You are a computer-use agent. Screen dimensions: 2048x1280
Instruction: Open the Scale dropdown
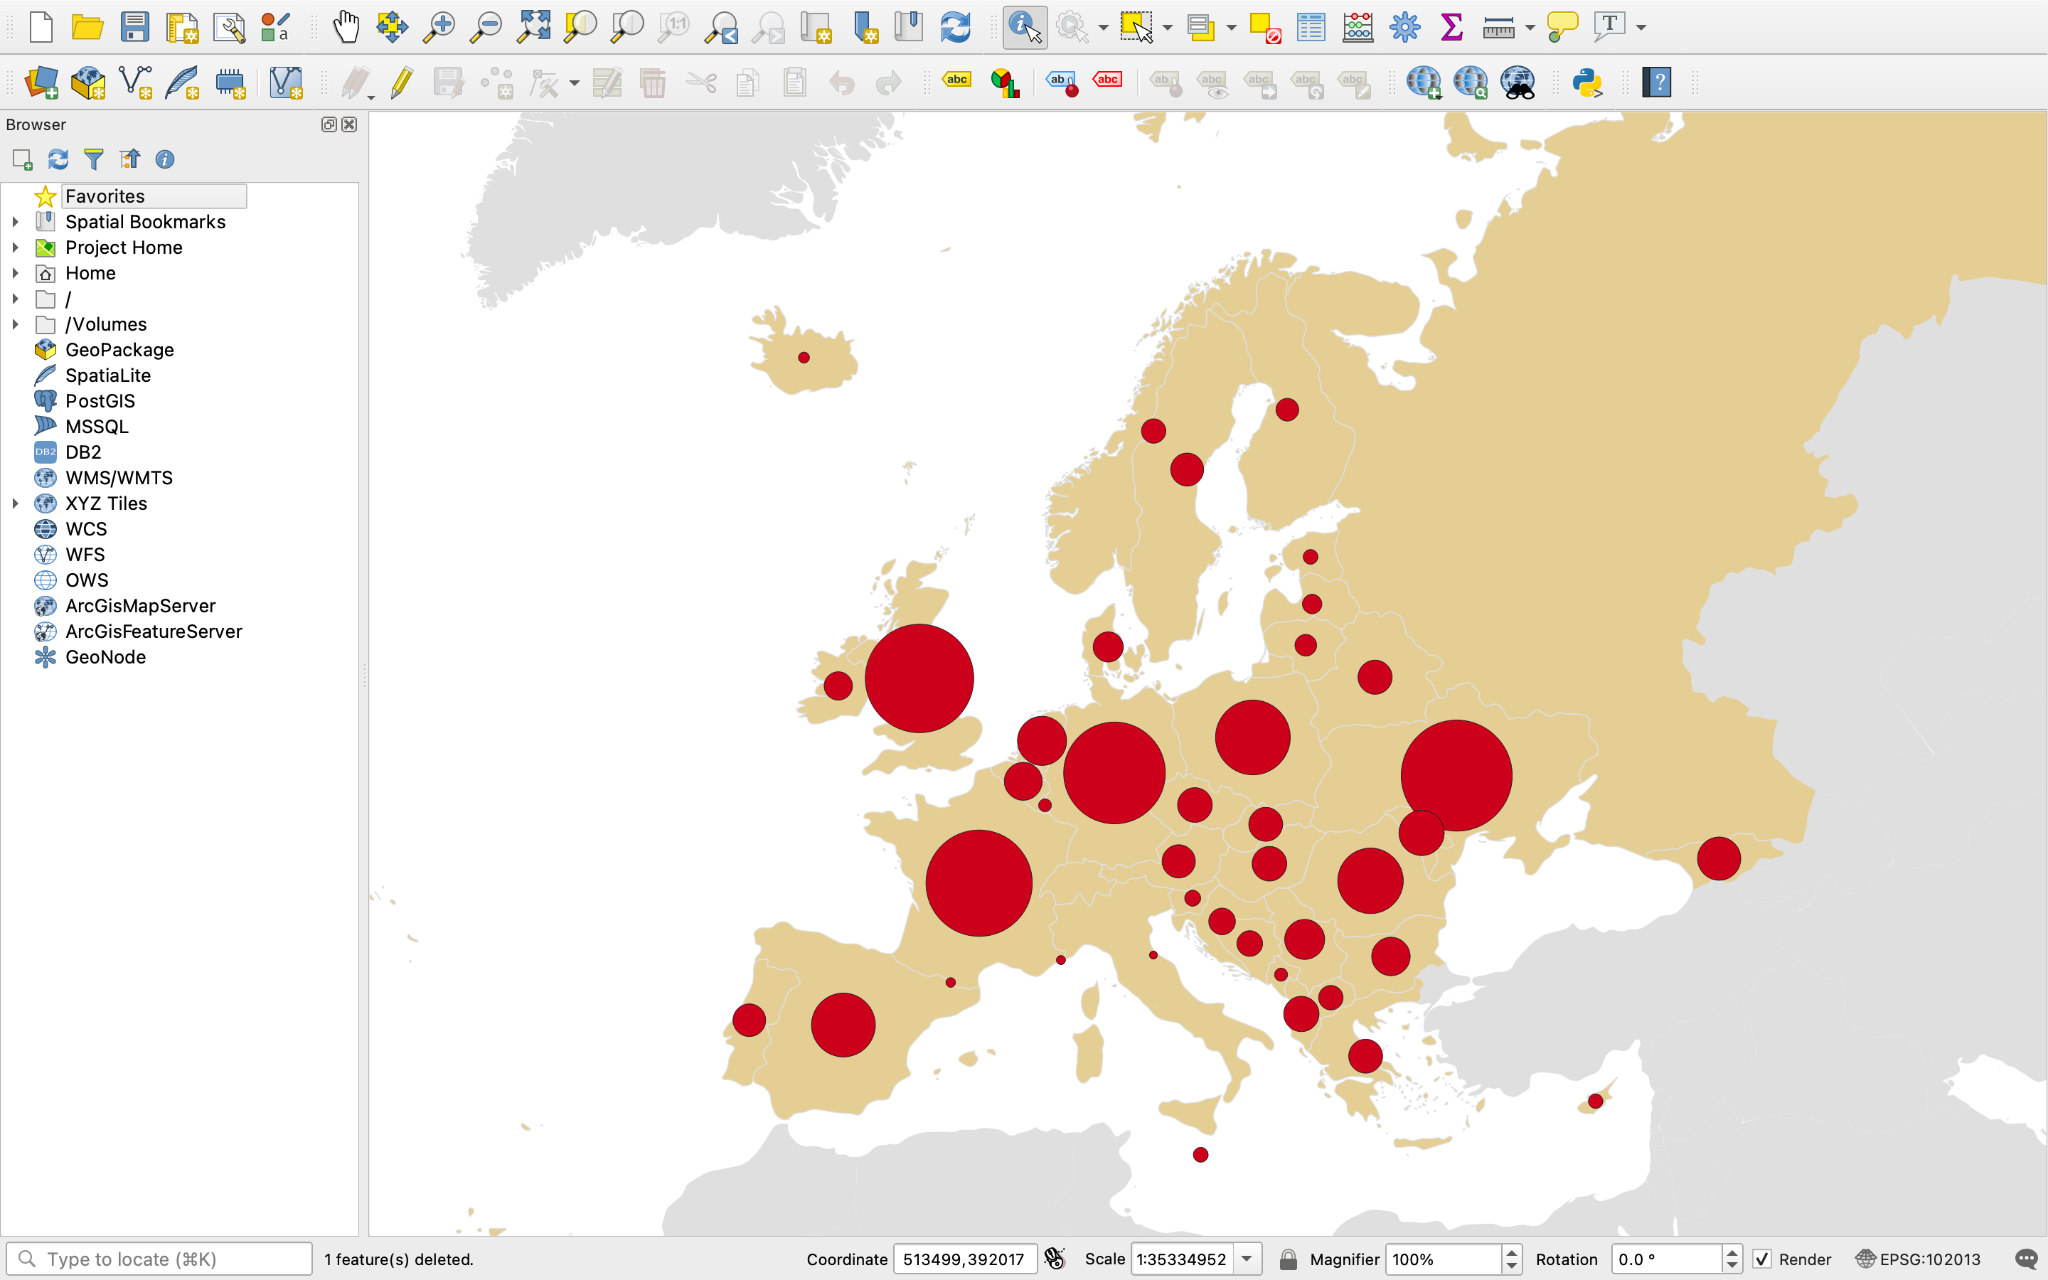point(1247,1259)
